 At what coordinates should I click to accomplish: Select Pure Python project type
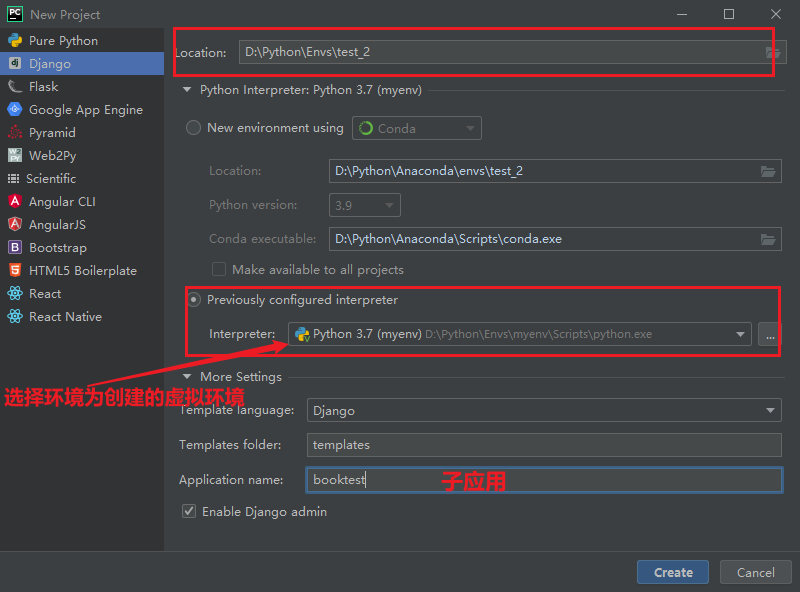tap(82, 40)
